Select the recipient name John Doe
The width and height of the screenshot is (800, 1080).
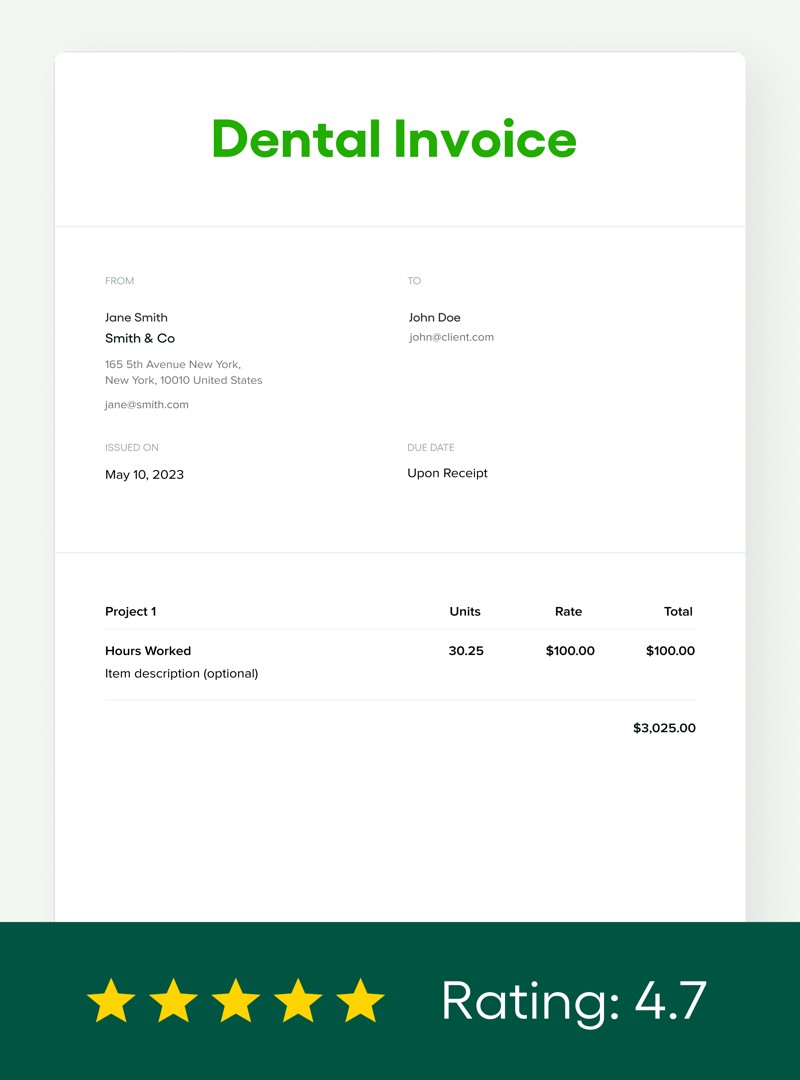(434, 318)
